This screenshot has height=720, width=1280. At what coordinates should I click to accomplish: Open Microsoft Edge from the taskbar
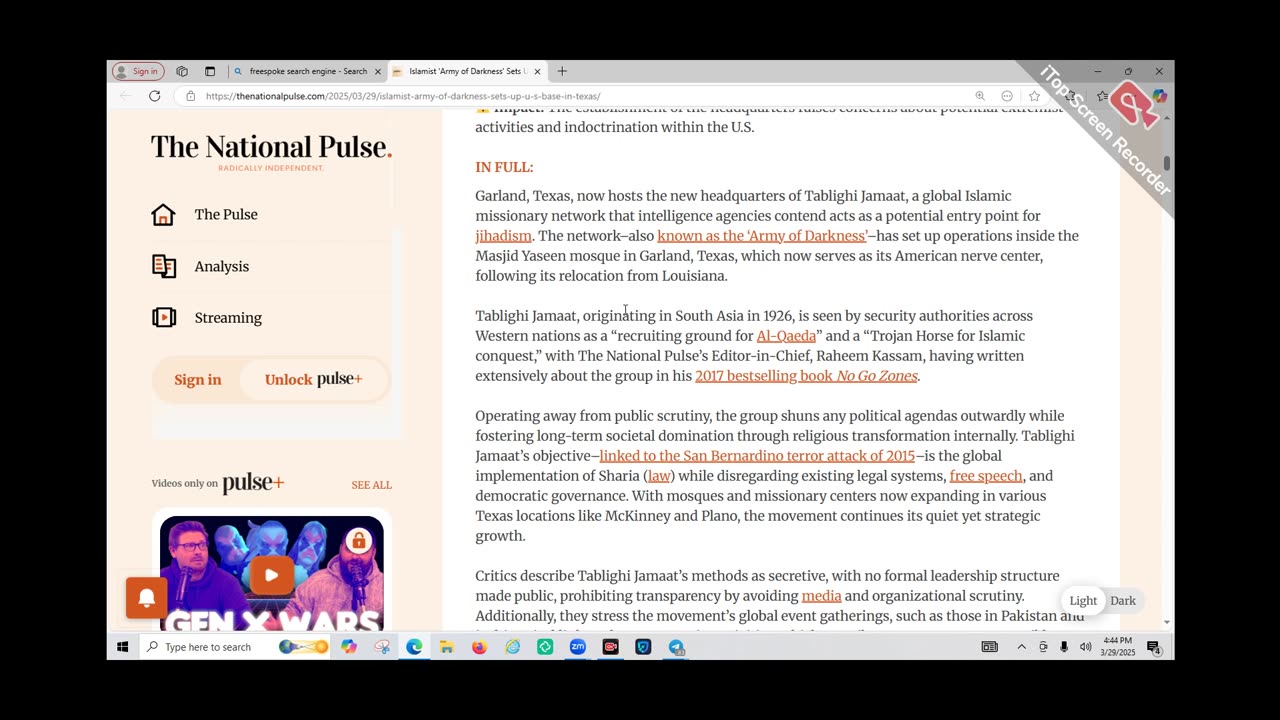pyautogui.click(x=414, y=647)
